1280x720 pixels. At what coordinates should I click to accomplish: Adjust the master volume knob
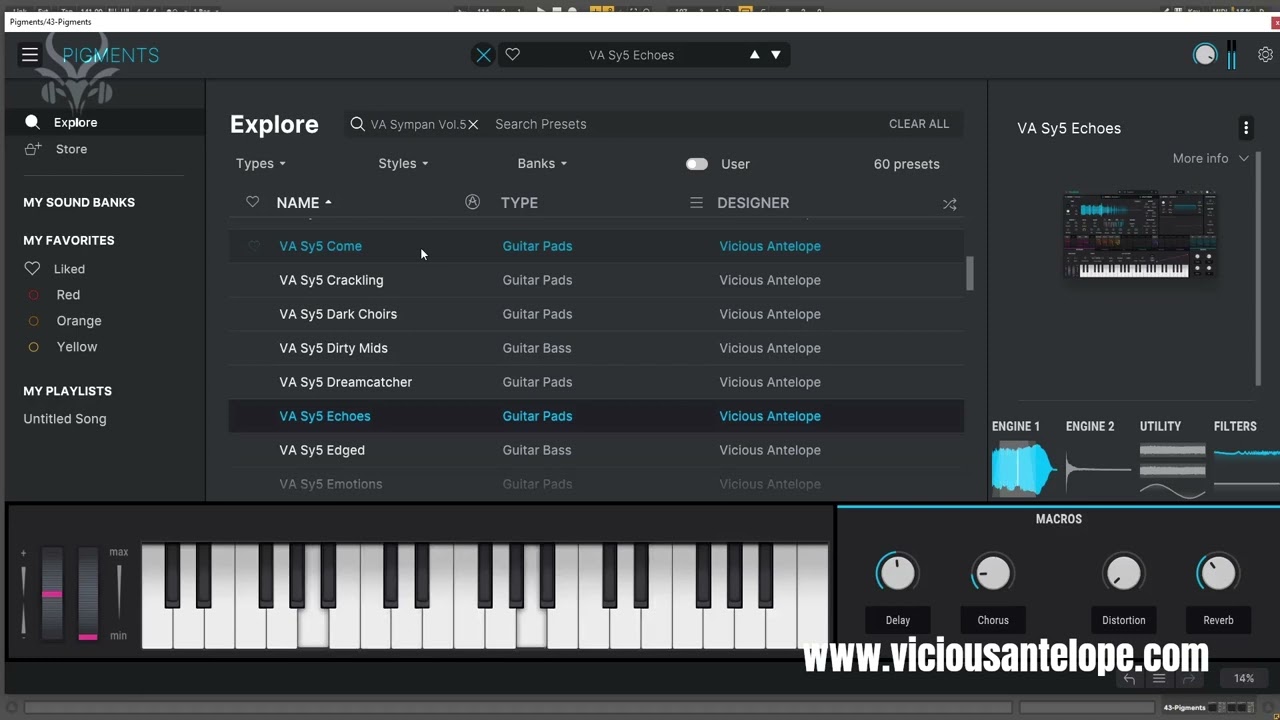[1205, 55]
